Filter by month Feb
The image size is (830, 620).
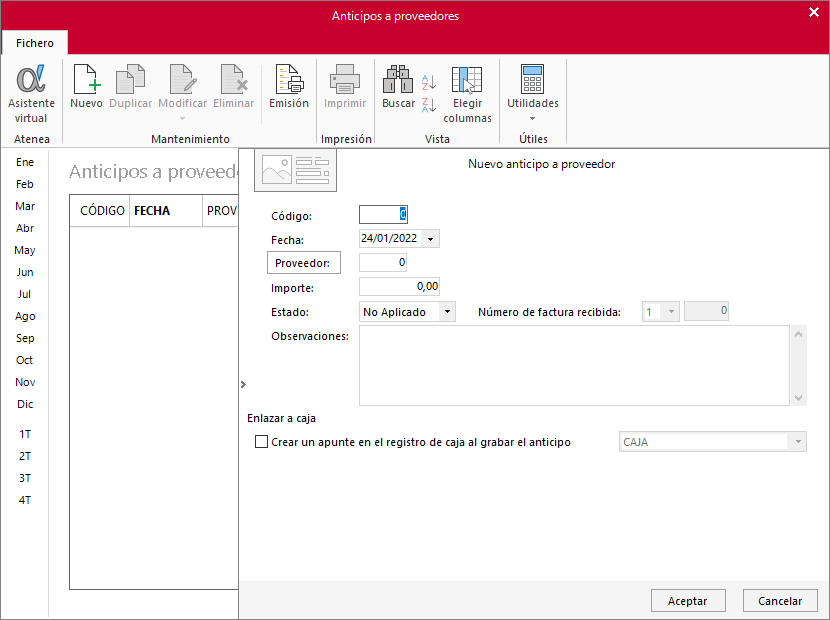(x=25, y=184)
